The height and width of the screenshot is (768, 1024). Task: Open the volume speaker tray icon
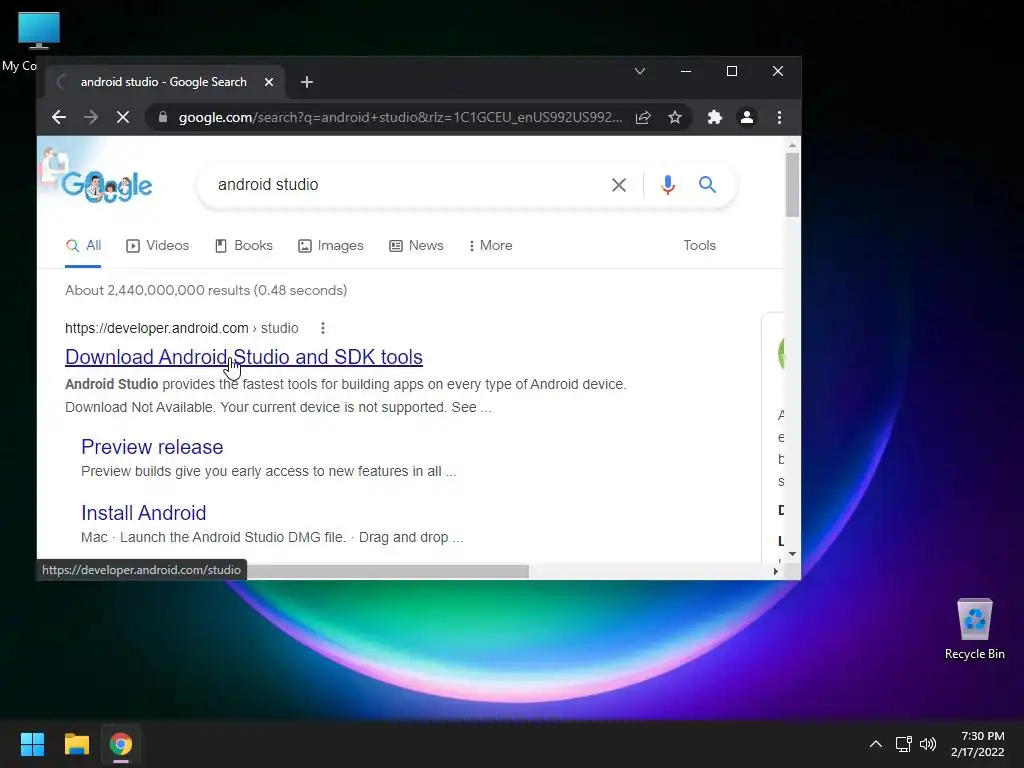pyautogui.click(x=928, y=744)
